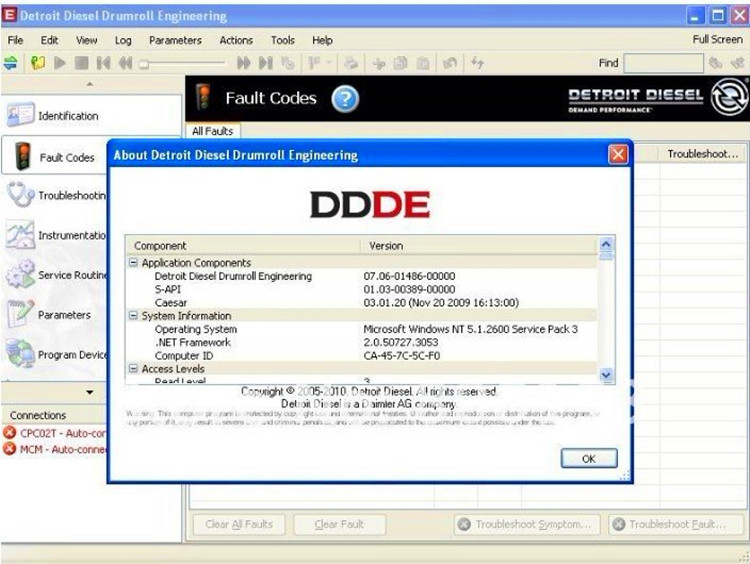
Task: Open Troubleshooting stethoscope sidebar item
Action: pyautogui.click(x=55, y=195)
